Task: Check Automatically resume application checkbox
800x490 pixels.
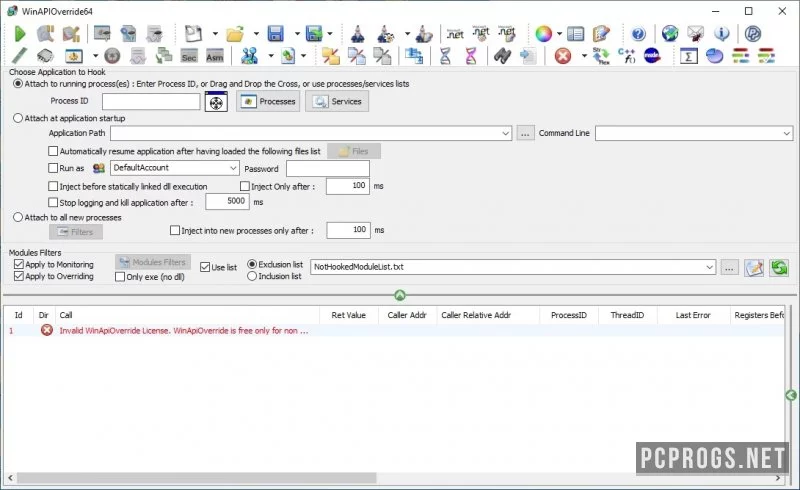Action: coord(53,151)
